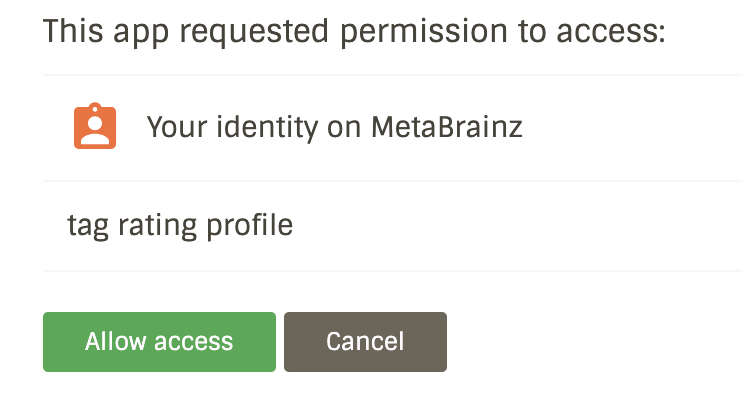Click the Allow access button
The image size is (742, 404).
(159, 342)
